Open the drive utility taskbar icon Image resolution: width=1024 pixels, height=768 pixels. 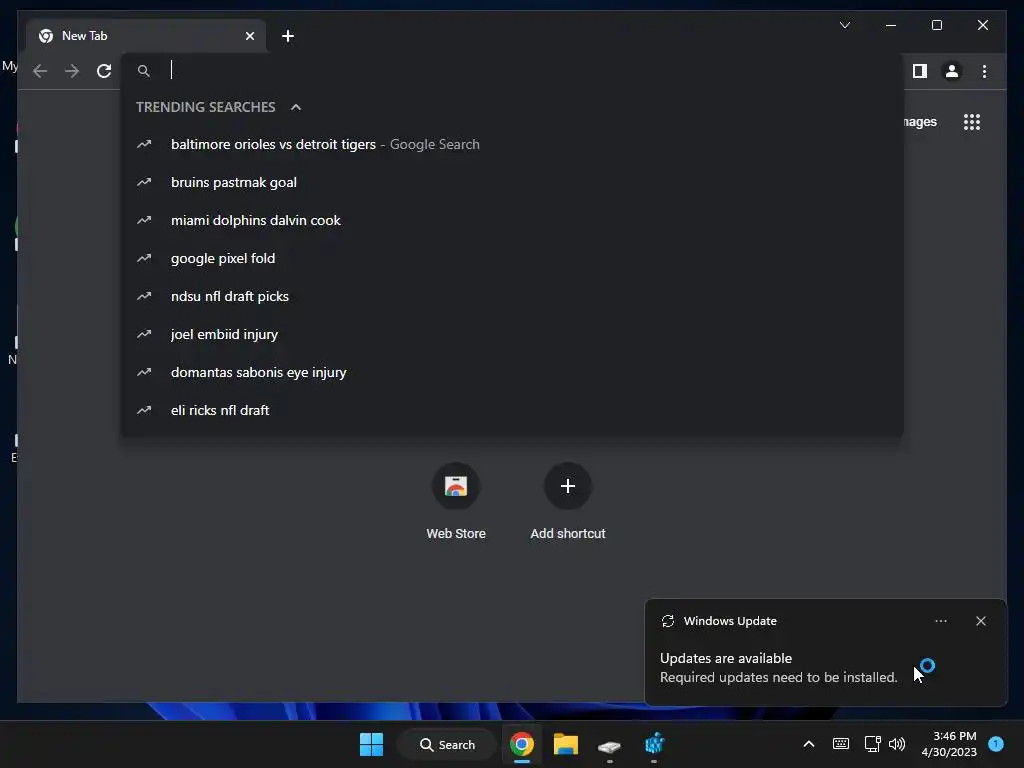(609, 746)
